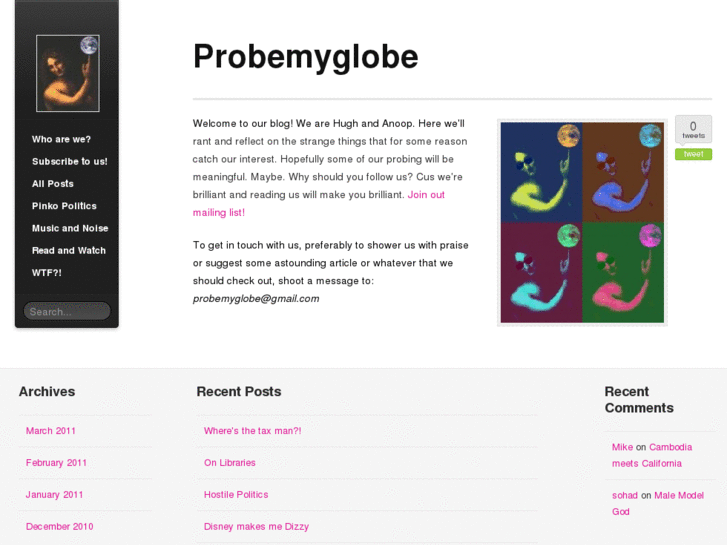The image size is (727, 545).
Task: Select 'Subscribe to us!' in sidebar
Action: point(69,161)
